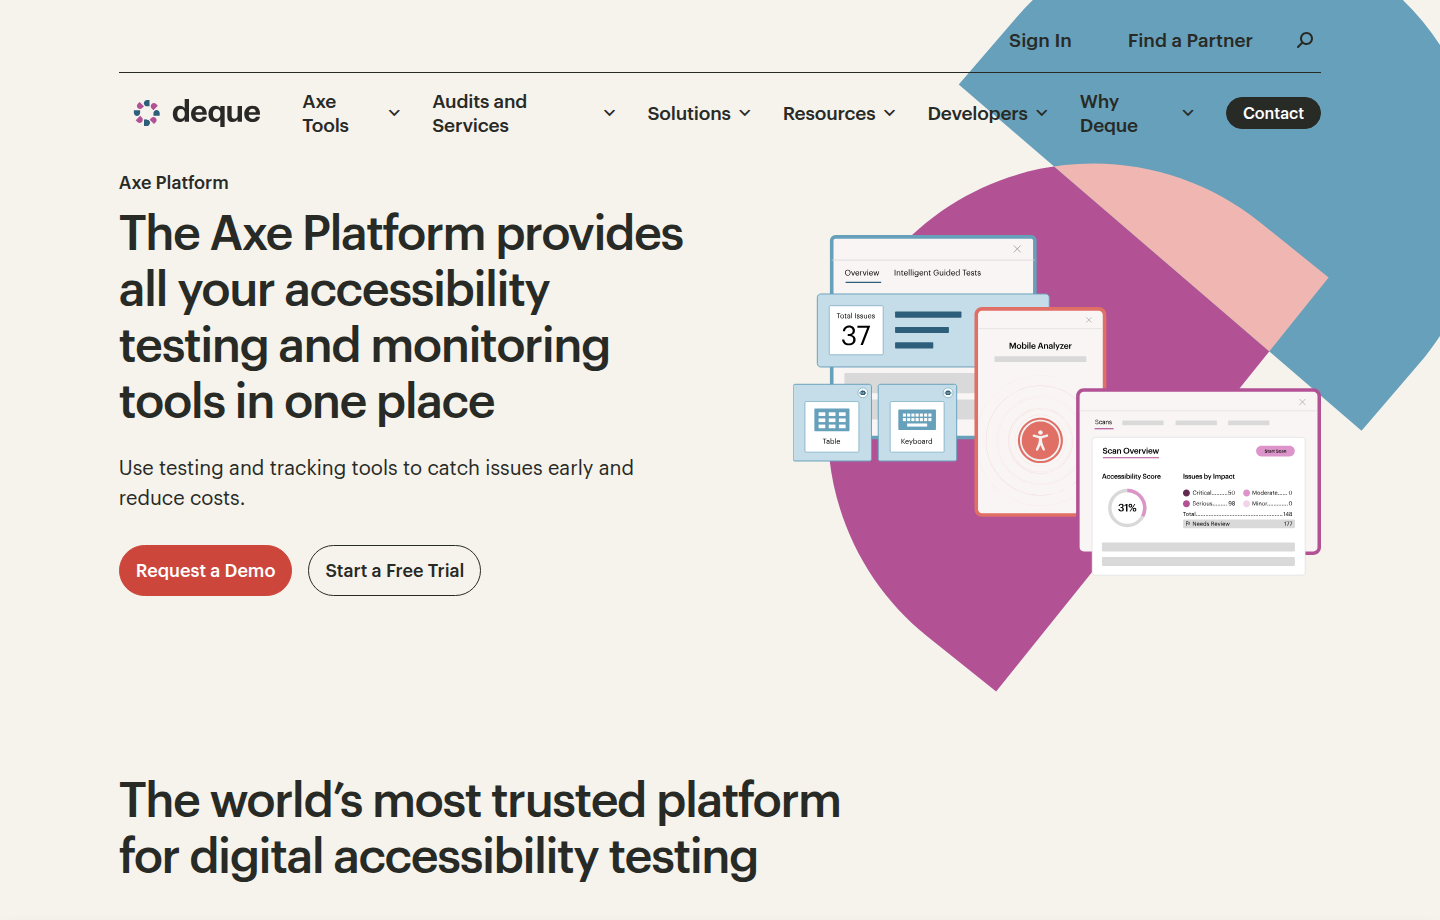
Task: Open the Solutions menu
Action: (689, 113)
